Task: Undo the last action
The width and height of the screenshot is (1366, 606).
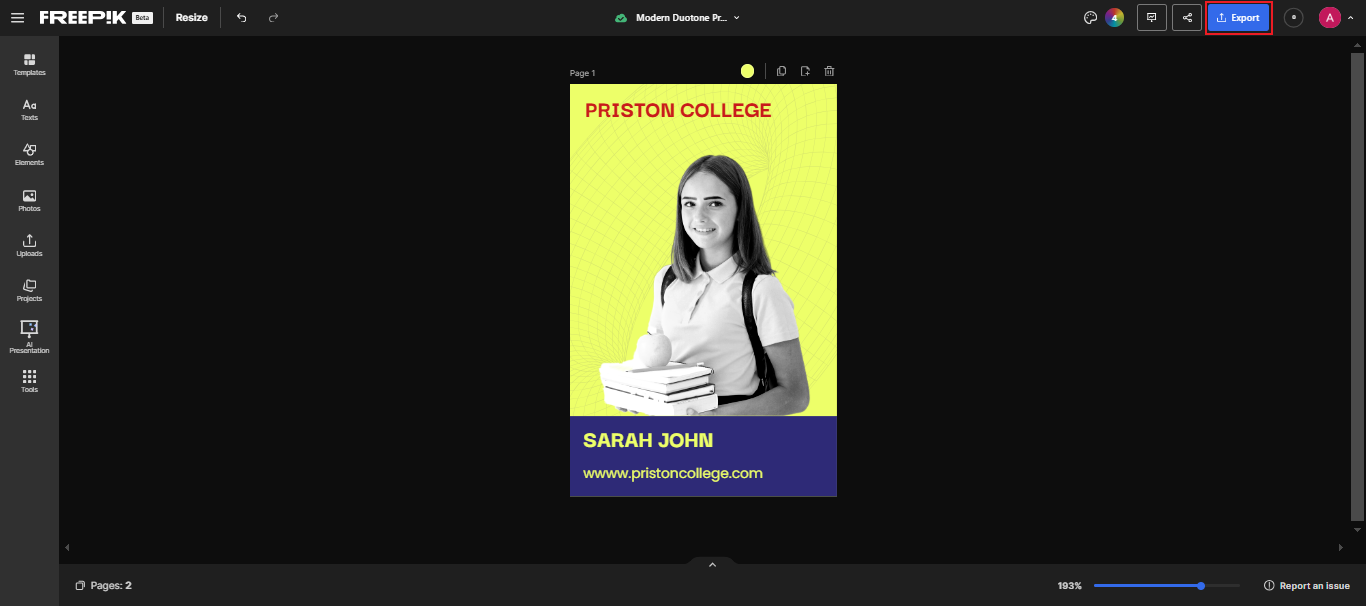Action: tap(241, 18)
